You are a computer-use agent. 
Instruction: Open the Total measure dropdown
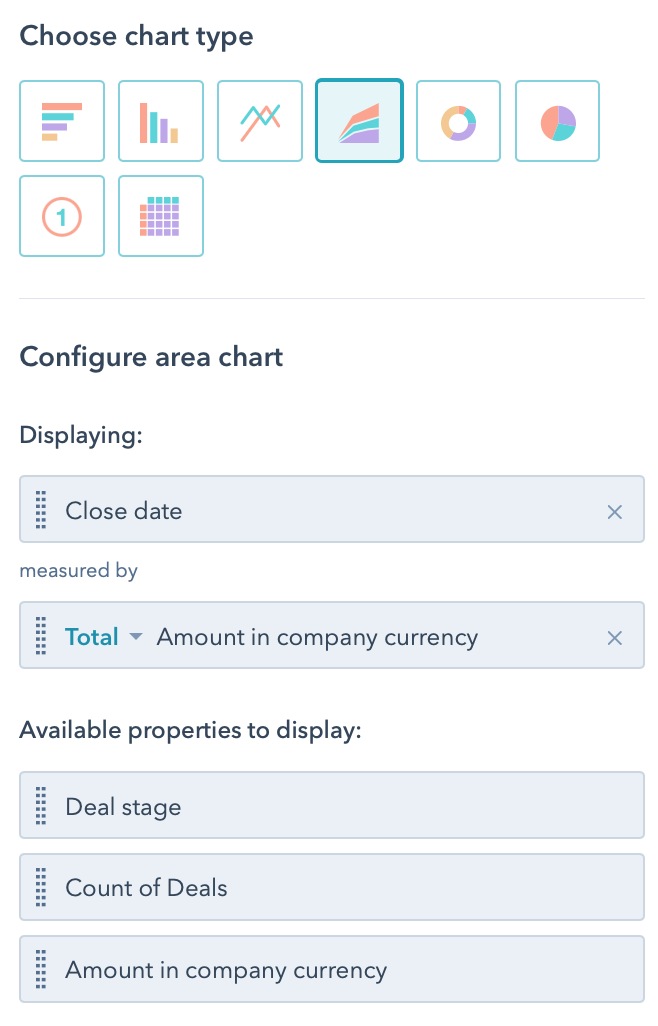pyautogui.click(x=104, y=636)
